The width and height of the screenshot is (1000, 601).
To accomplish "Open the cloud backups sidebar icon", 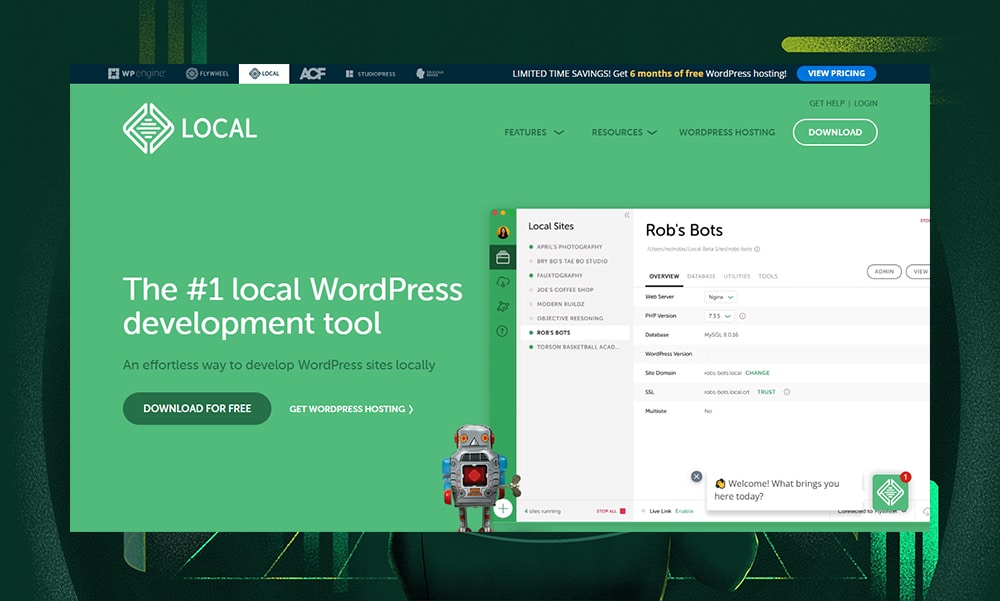I will [502, 279].
